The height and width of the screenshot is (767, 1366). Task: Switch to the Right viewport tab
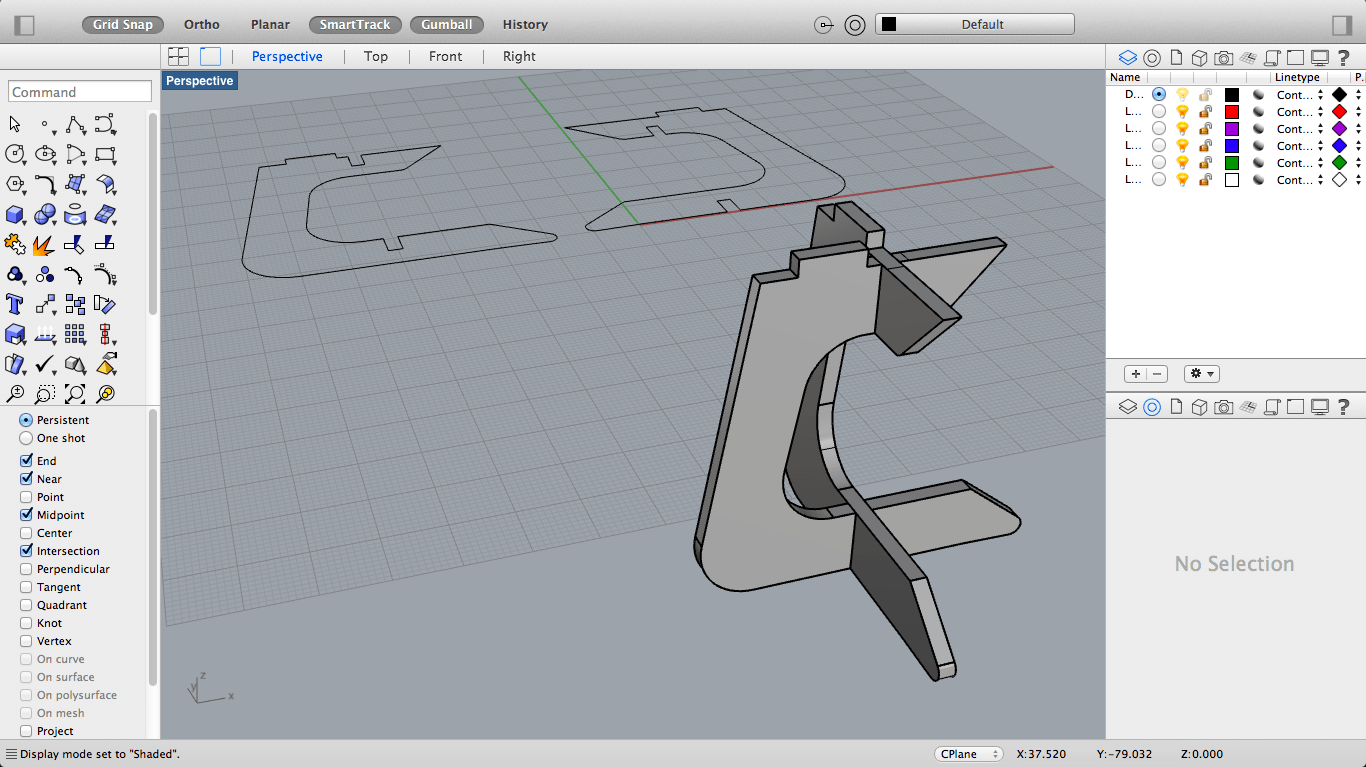[519, 57]
